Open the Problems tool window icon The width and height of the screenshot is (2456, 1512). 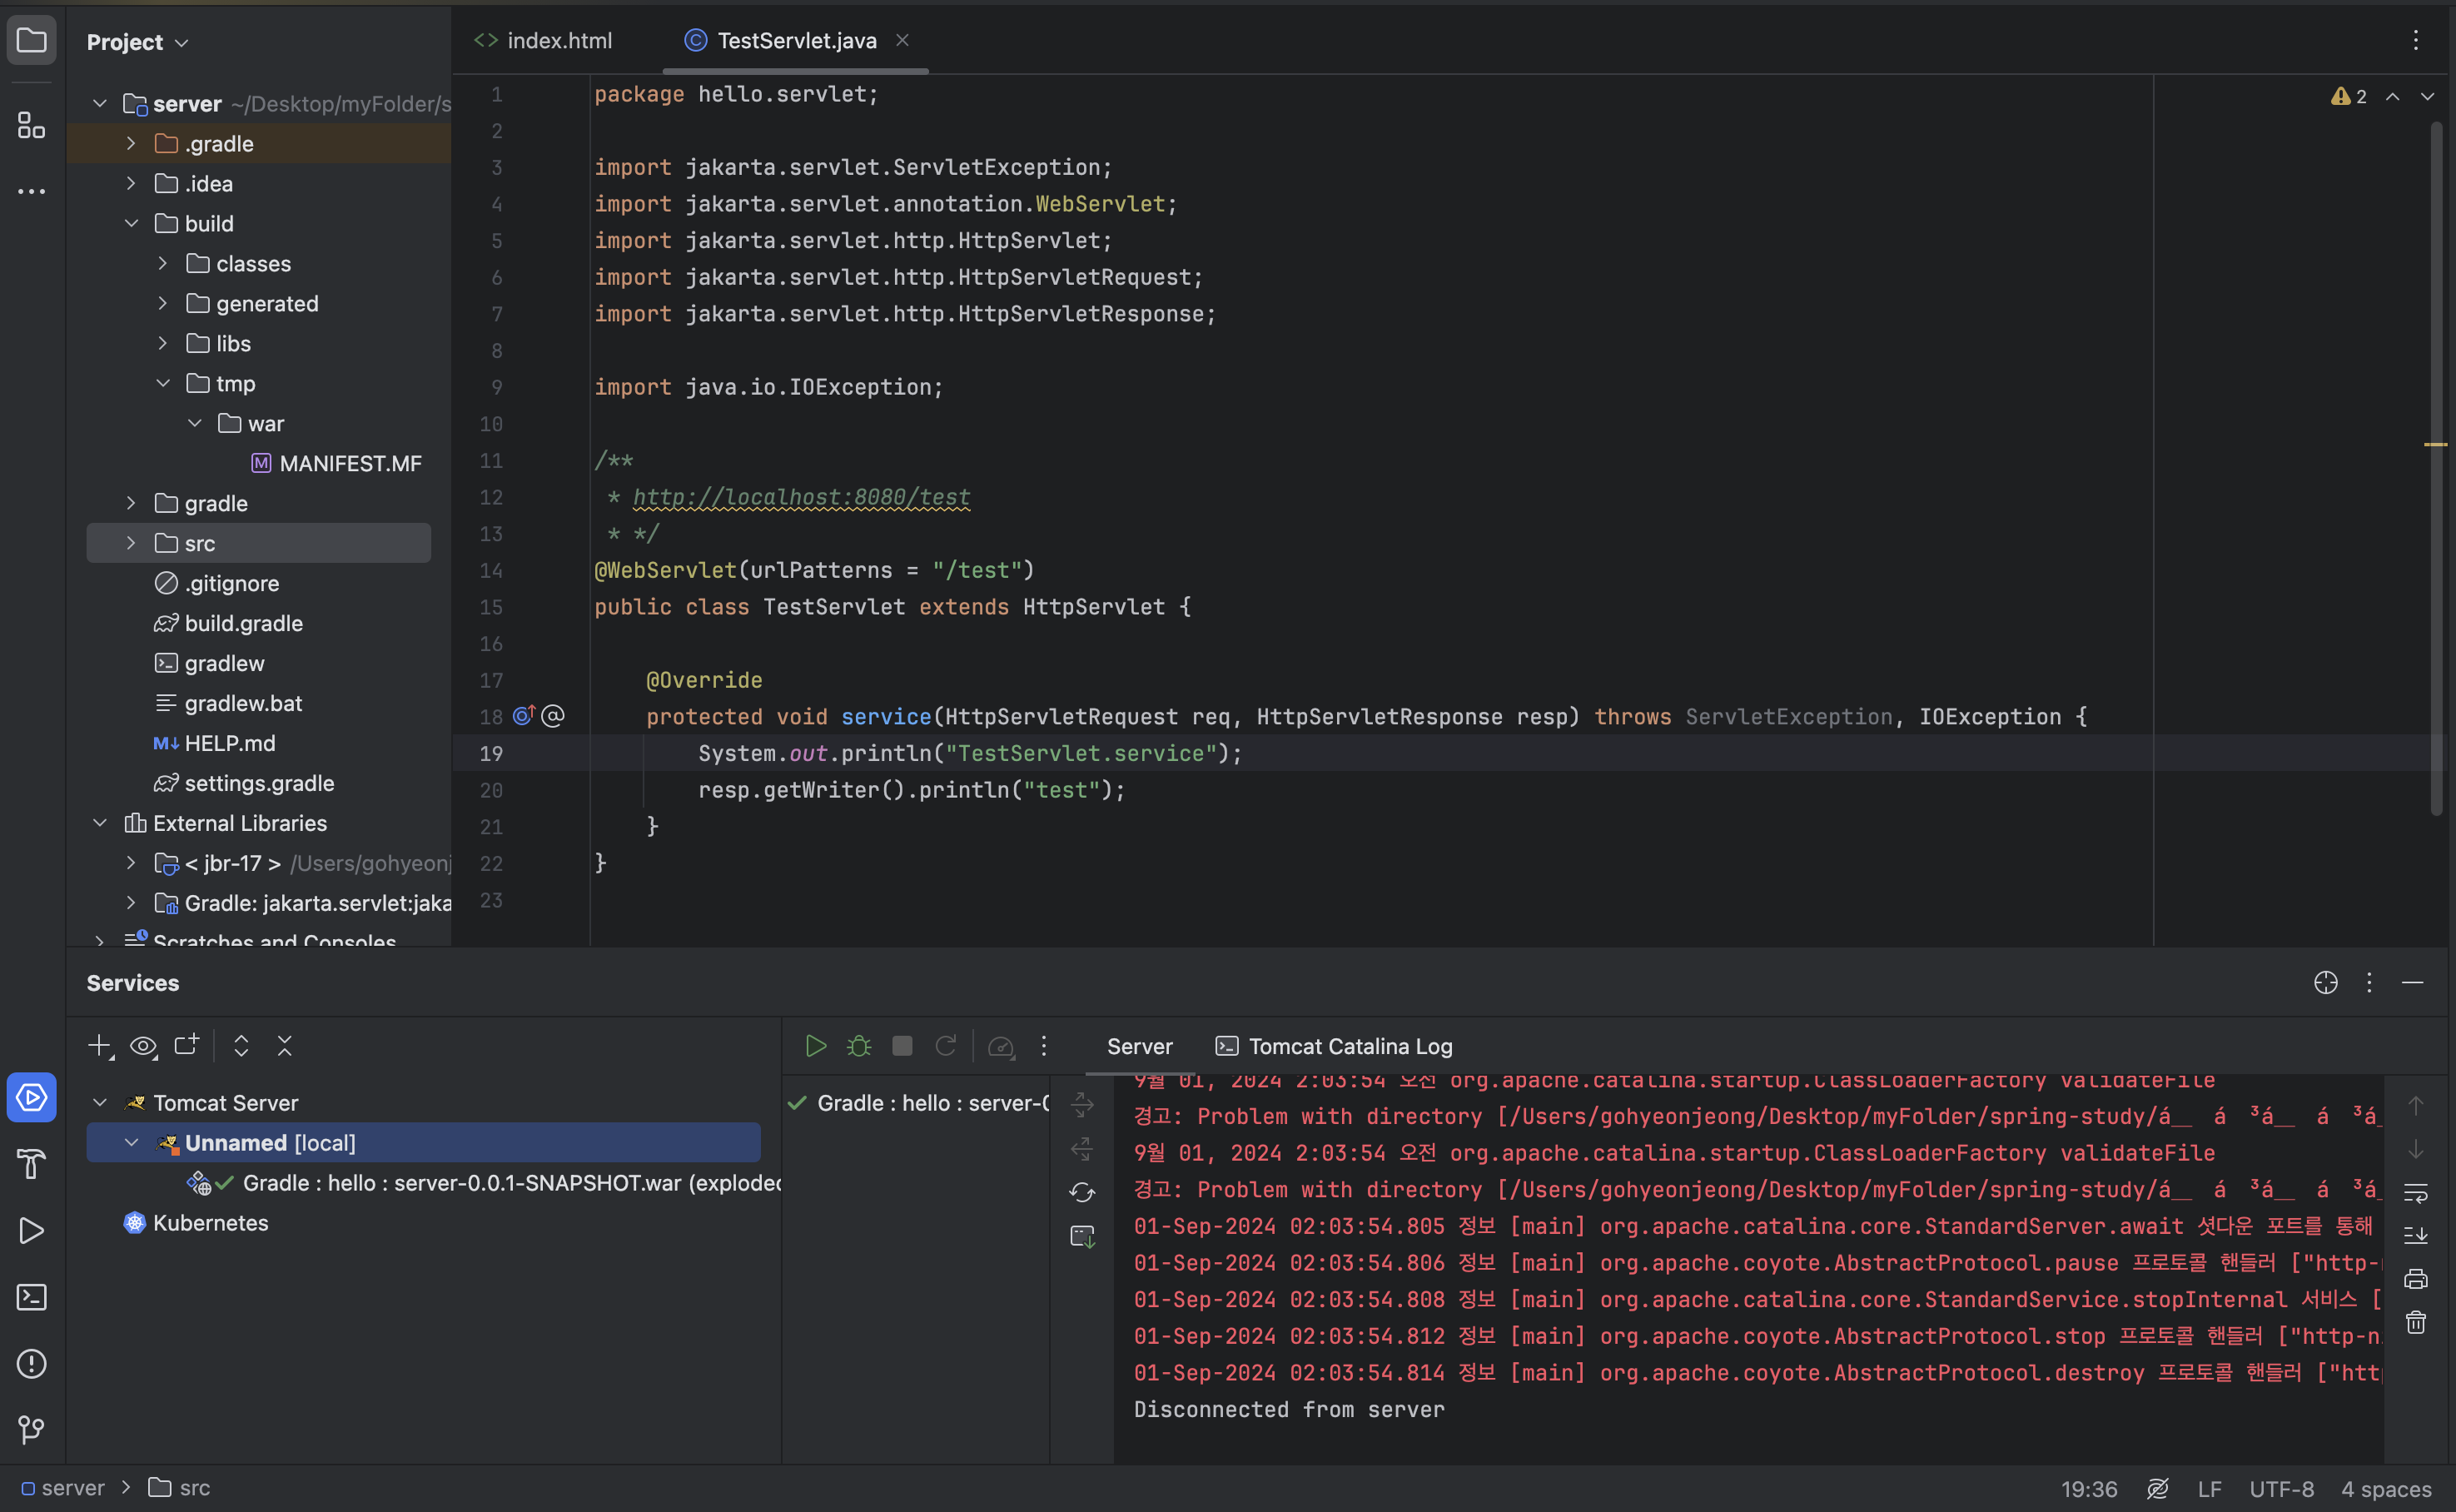(x=31, y=1364)
